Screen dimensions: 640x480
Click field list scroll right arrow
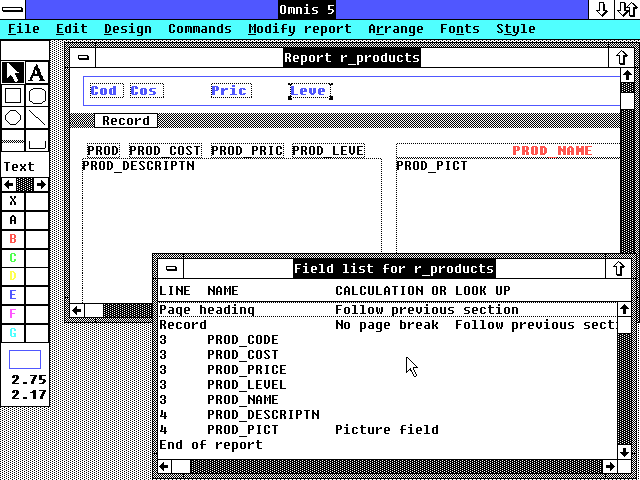(610, 466)
